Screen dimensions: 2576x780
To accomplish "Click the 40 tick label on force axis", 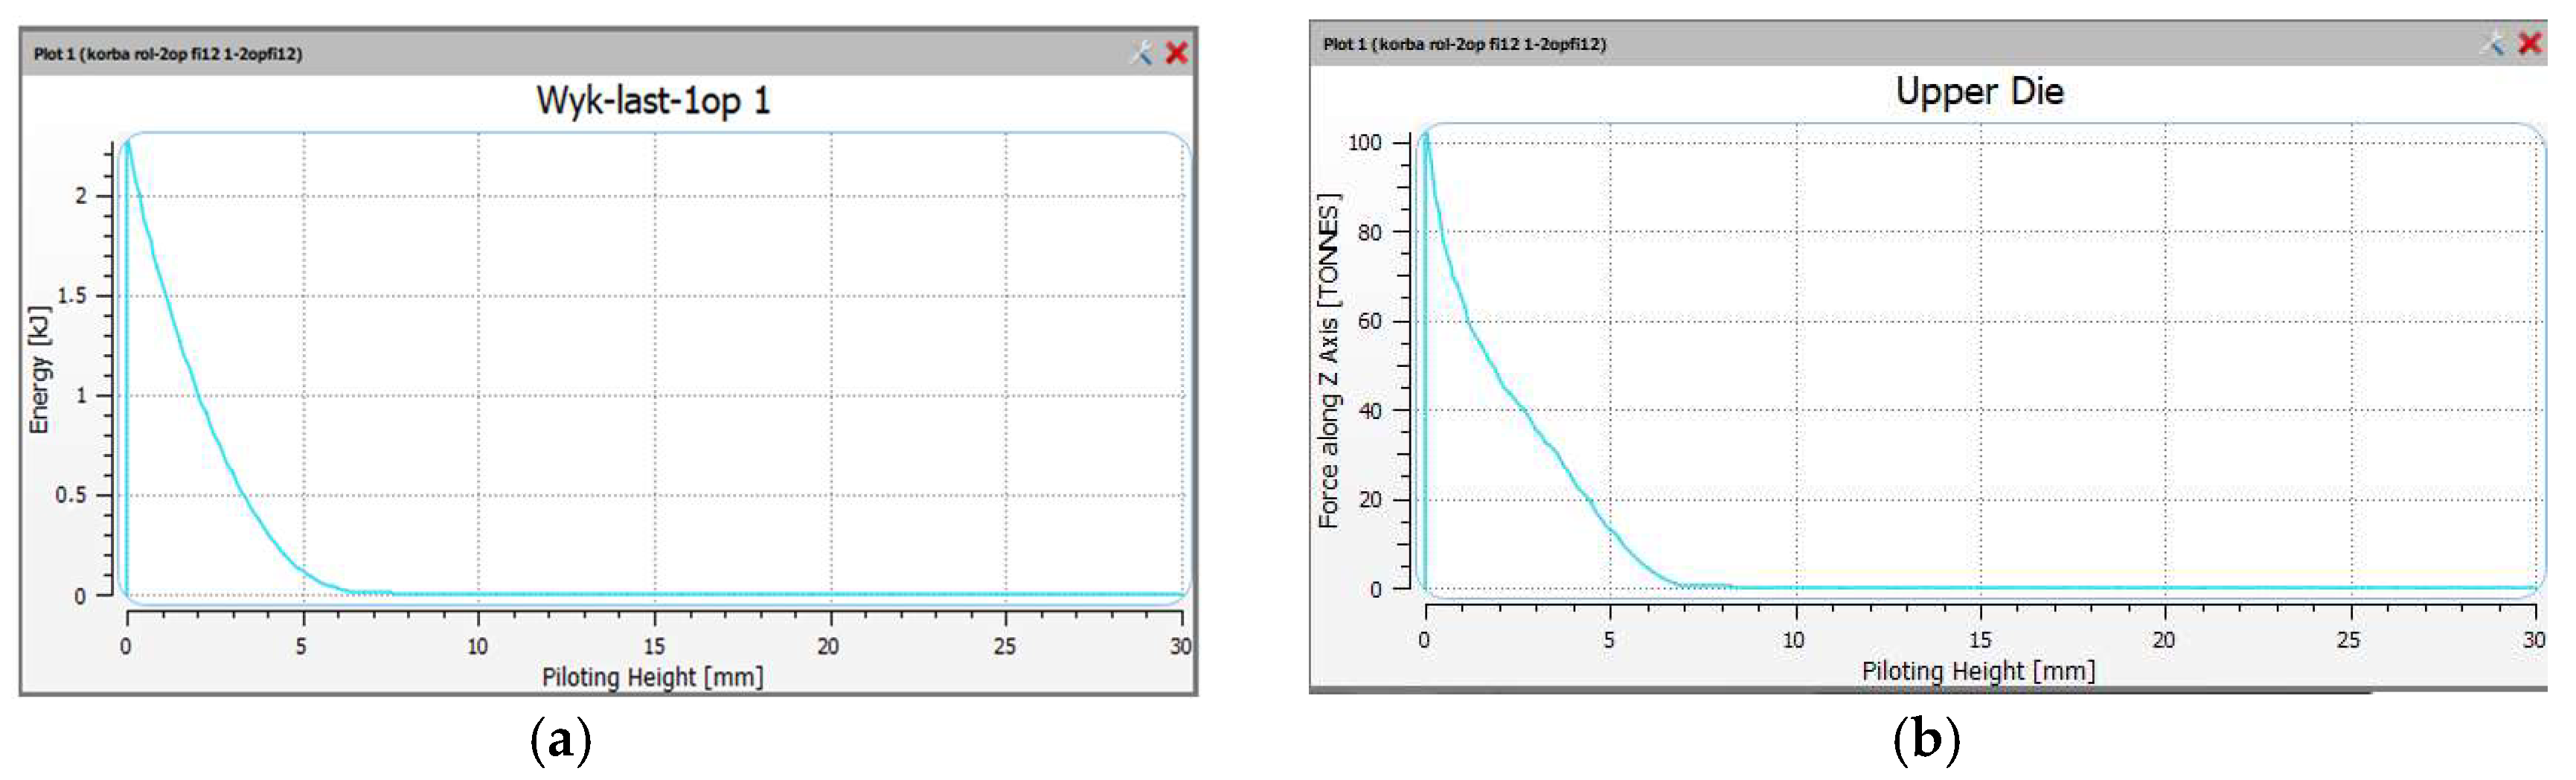I will [x=1370, y=411].
